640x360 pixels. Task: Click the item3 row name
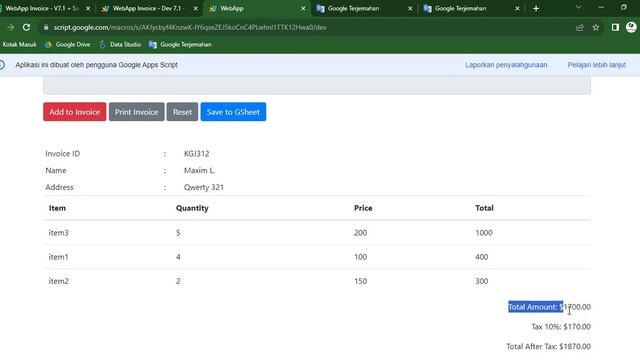coord(58,233)
